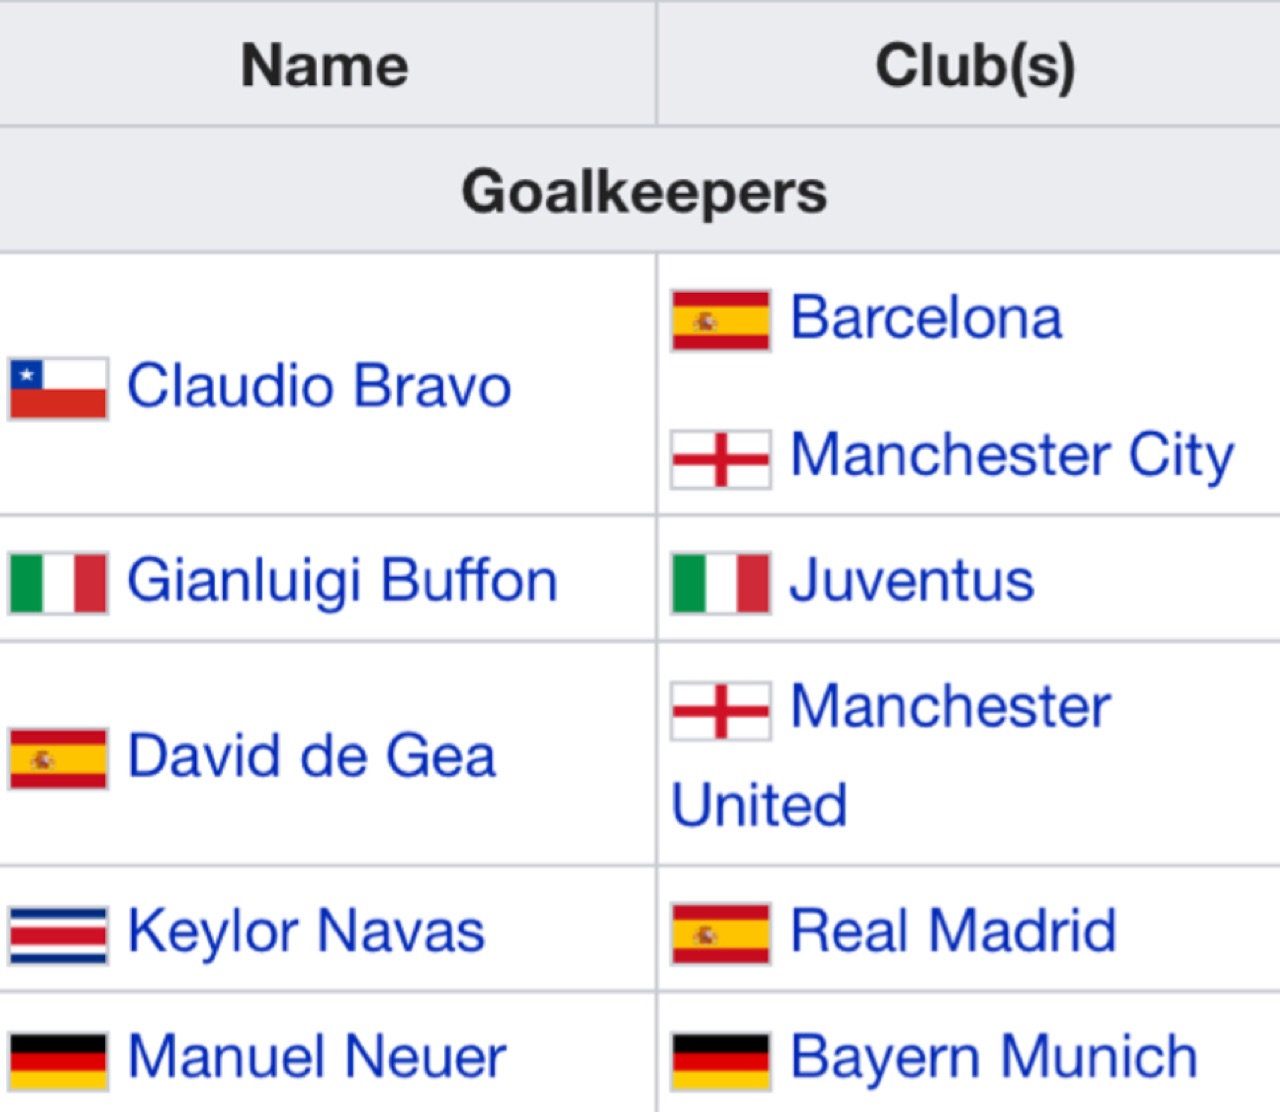
Task: Click the Name column header
Action: (x=325, y=66)
